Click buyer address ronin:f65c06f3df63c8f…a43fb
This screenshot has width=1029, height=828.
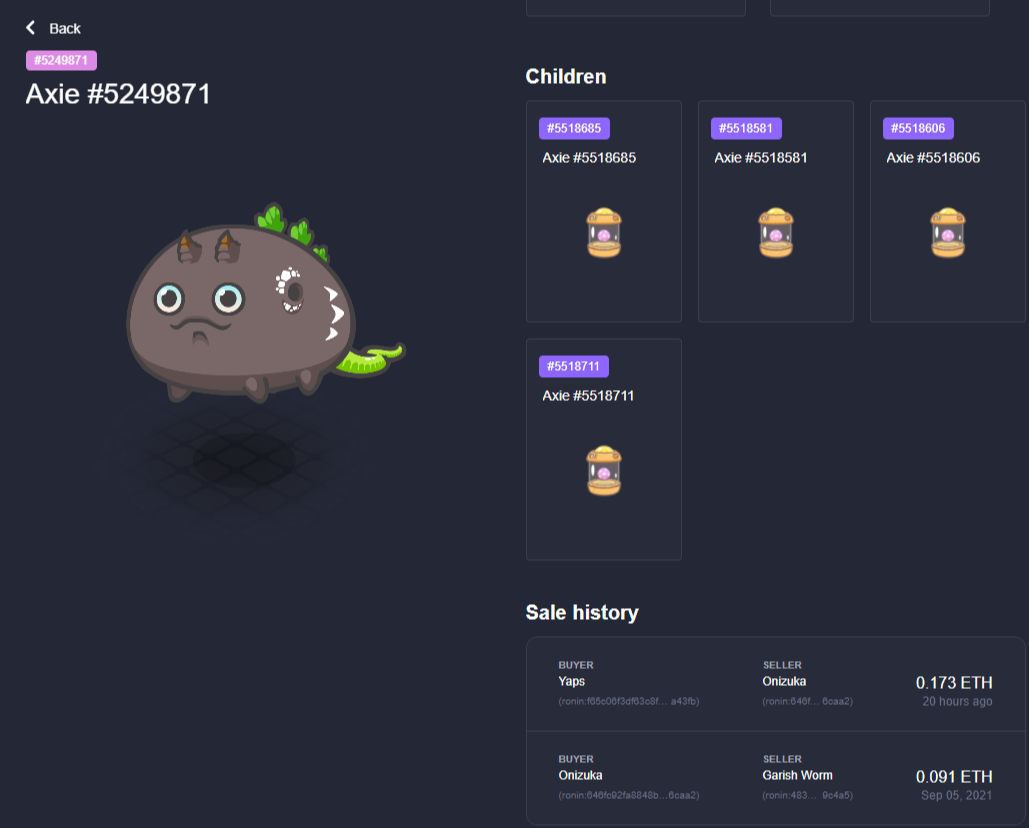coord(629,701)
